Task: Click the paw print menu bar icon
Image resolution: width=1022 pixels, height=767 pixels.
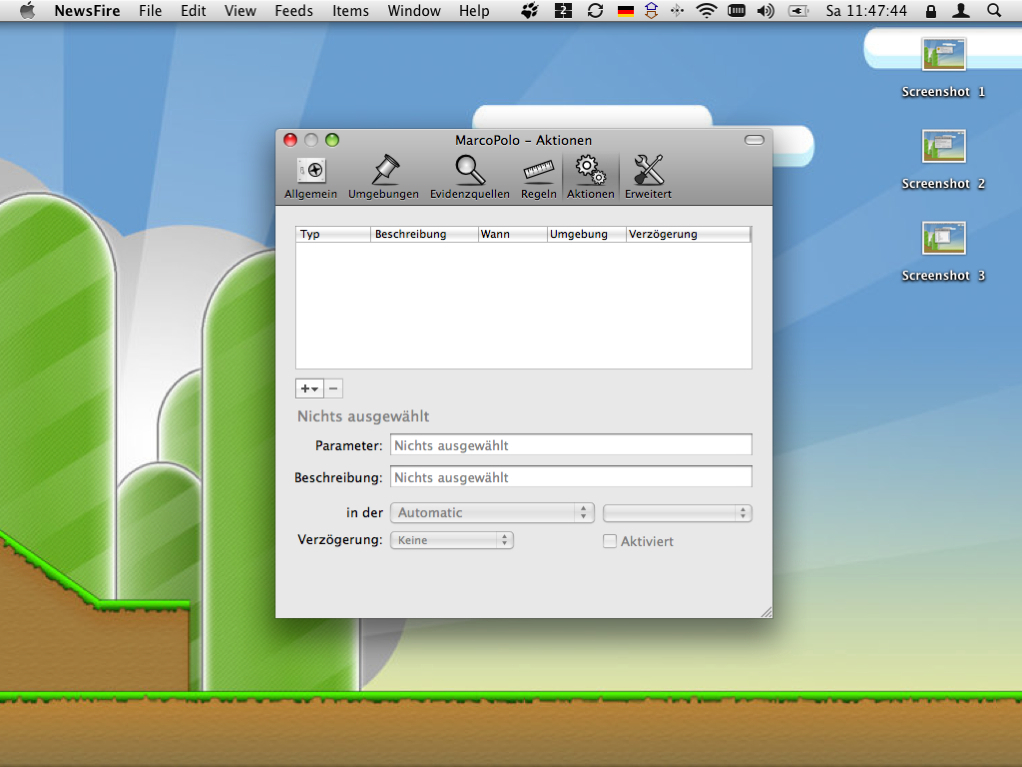Action: (x=530, y=10)
